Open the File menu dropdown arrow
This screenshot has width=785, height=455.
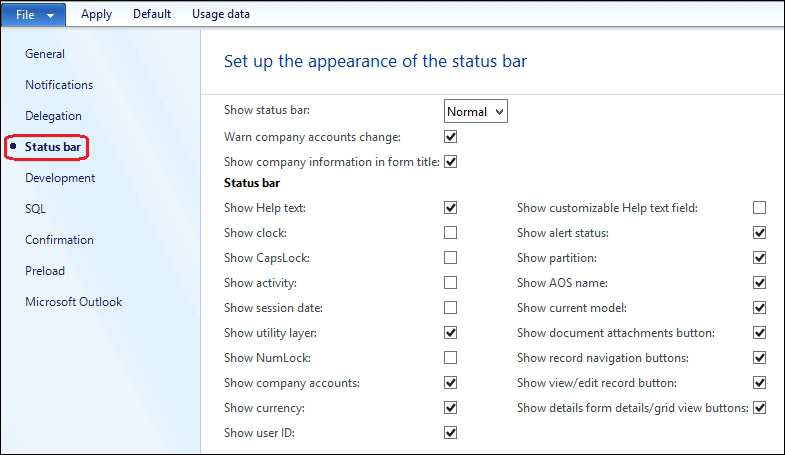tap(50, 16)
